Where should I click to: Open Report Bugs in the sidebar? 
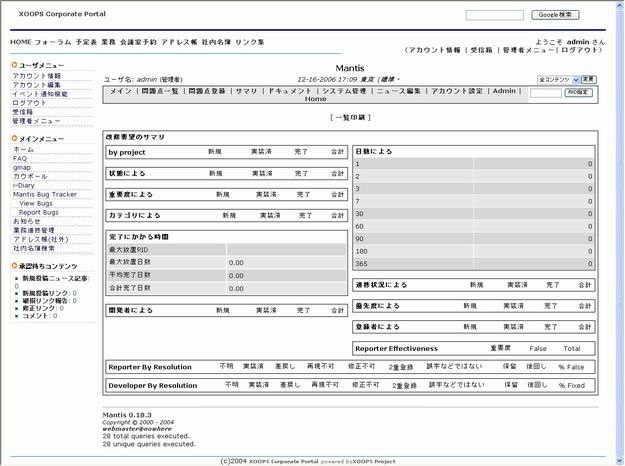tap(39, 212)
